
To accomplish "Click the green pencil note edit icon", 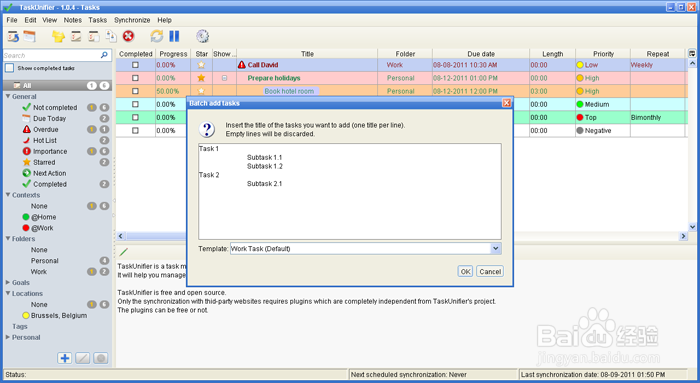I will 124,252.
